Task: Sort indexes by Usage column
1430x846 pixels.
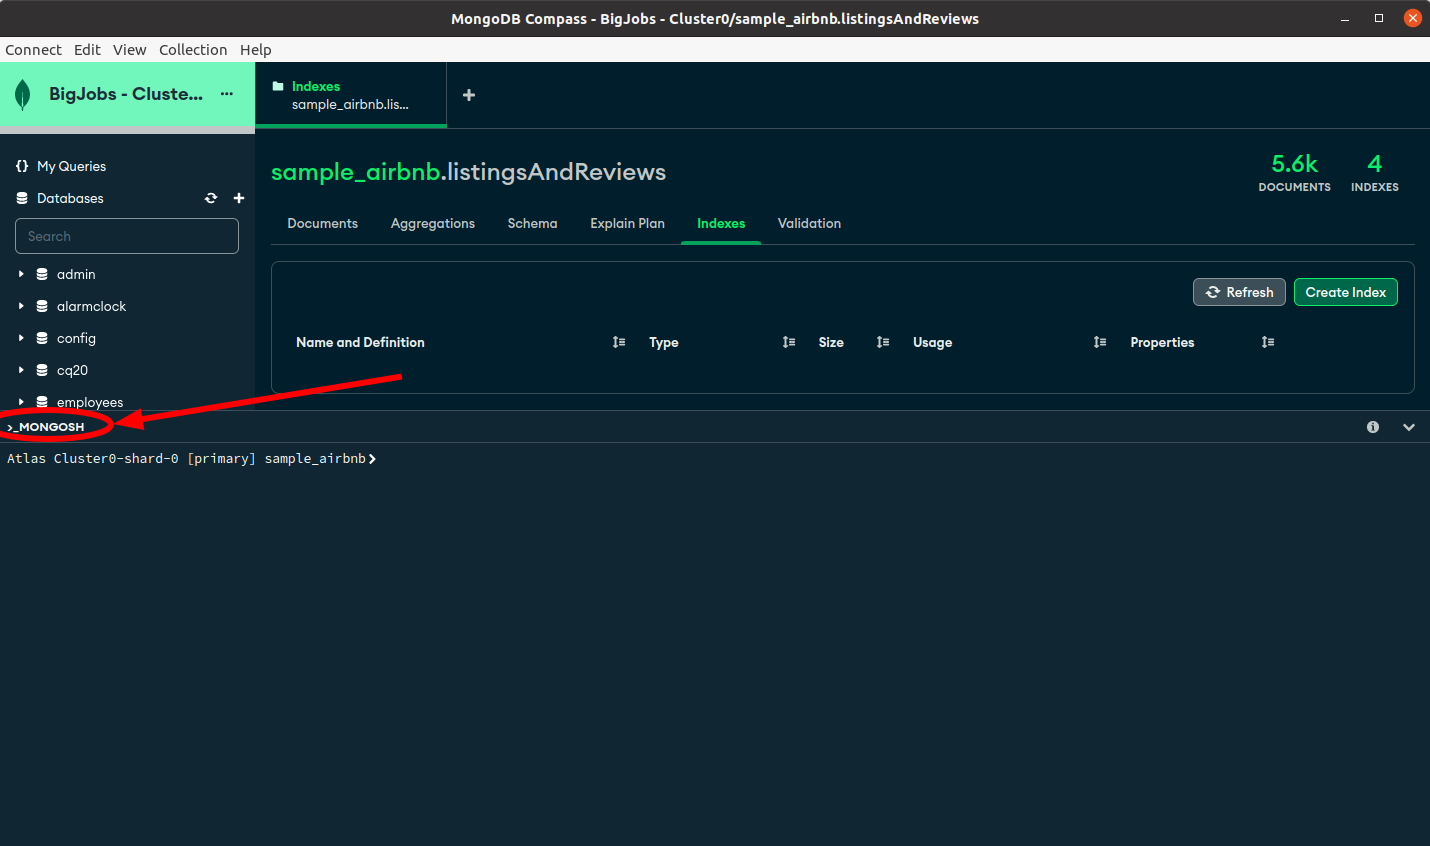Action: pyautogui.click(x=1100, y=342)
